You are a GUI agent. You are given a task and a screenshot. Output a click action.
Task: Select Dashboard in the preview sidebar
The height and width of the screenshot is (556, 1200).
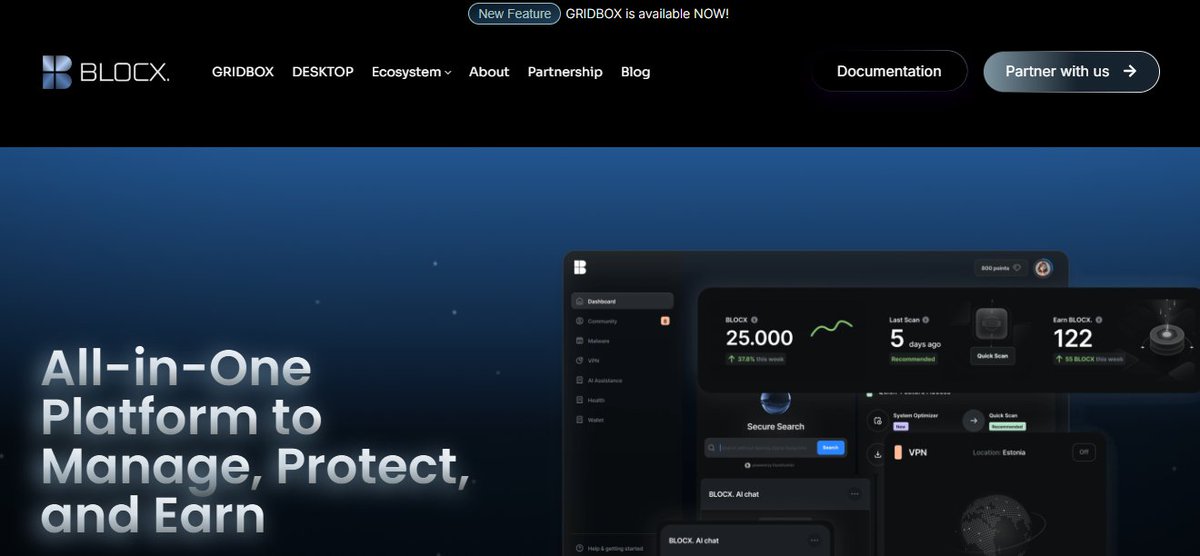[x=622, y=301]
